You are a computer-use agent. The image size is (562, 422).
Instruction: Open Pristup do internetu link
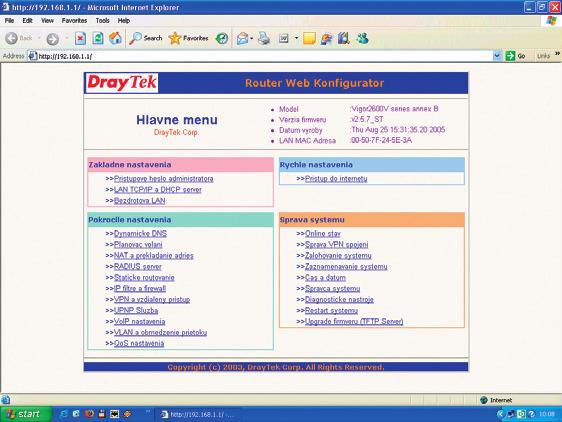pyautogui.click(x=336, y=179)
